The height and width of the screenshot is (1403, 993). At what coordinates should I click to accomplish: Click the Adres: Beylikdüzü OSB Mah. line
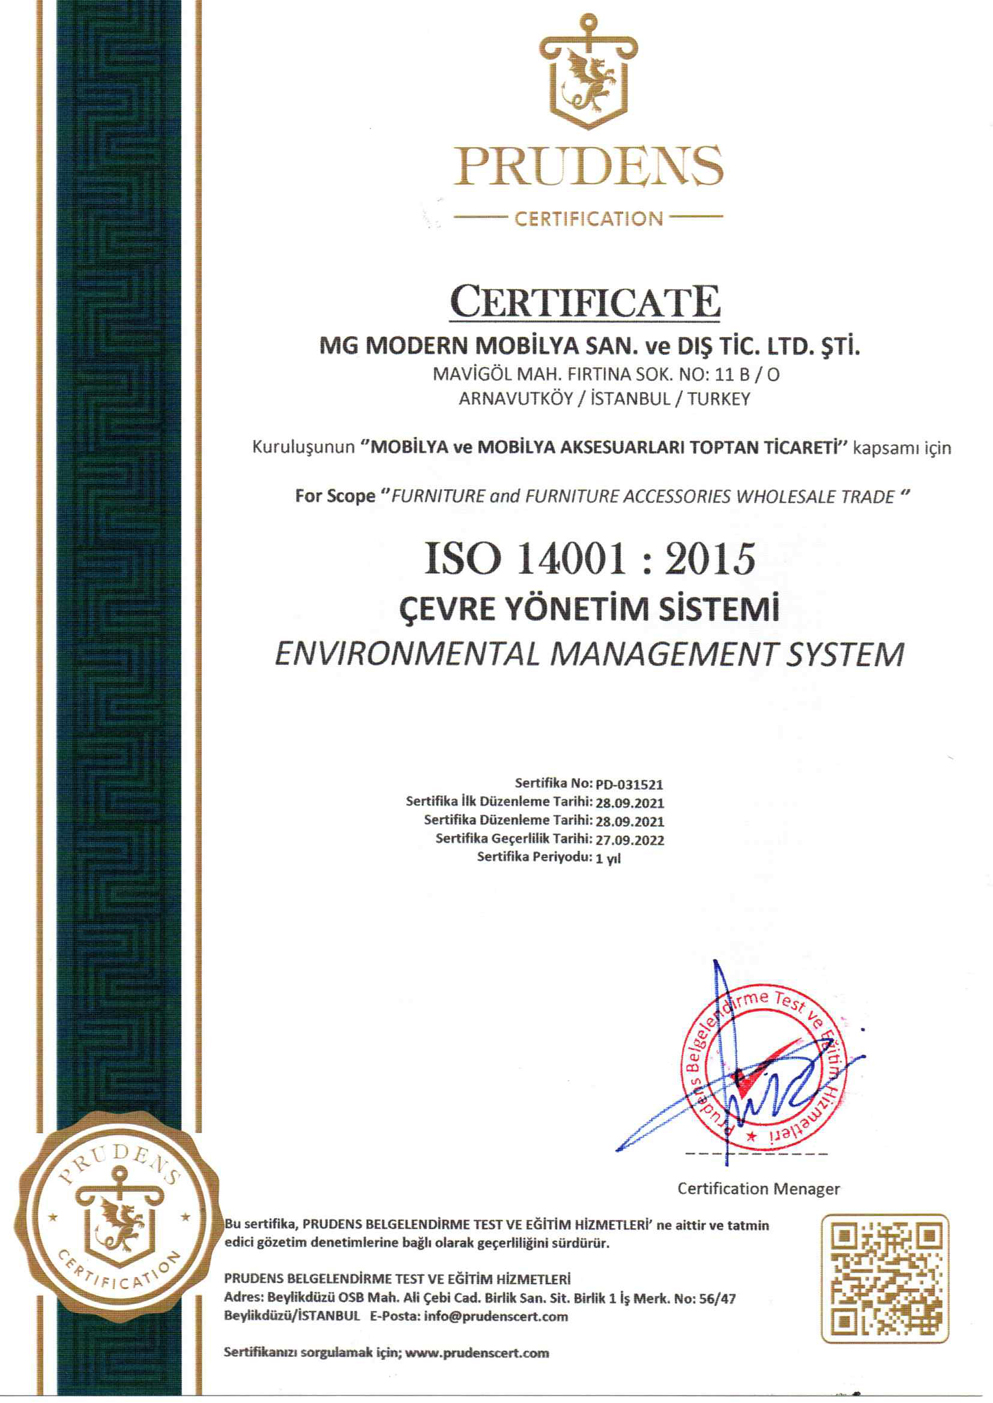480,1298
